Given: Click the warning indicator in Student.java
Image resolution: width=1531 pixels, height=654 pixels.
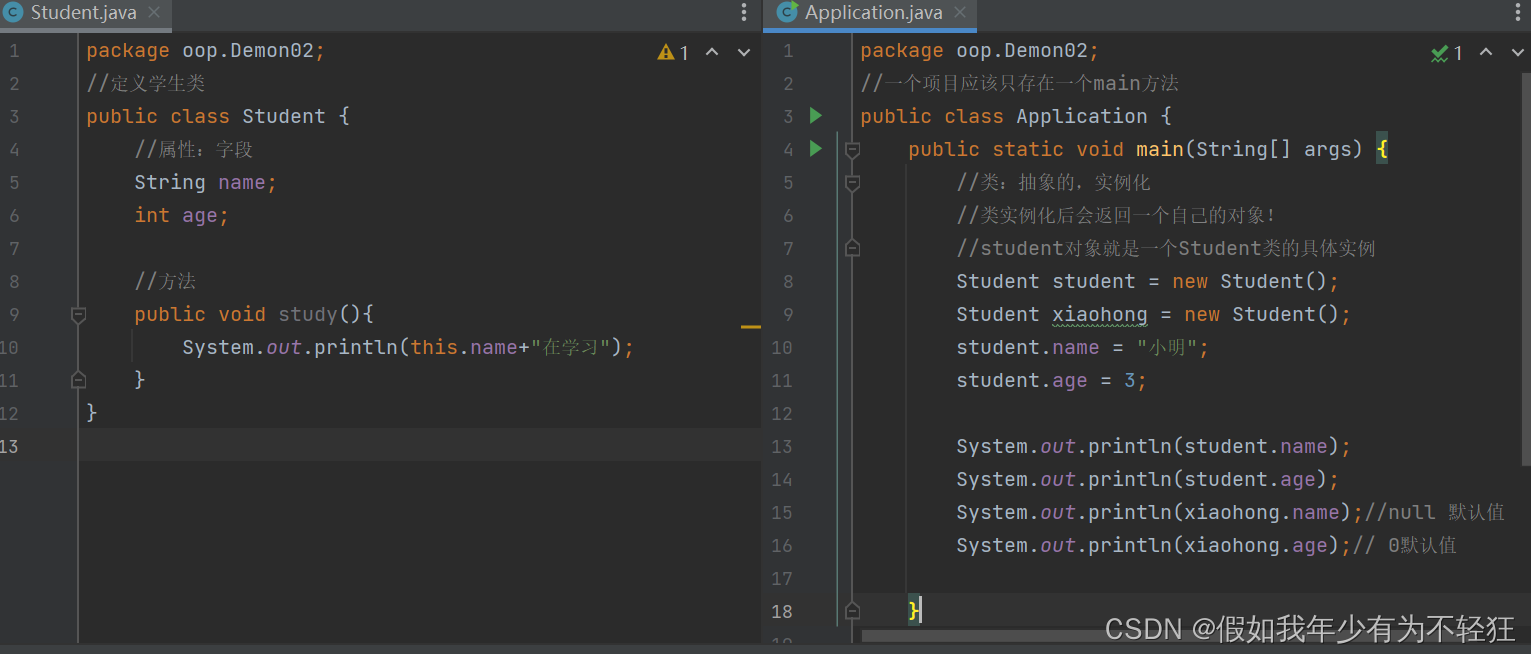Looking at the screenshot, I should (673, 52).
